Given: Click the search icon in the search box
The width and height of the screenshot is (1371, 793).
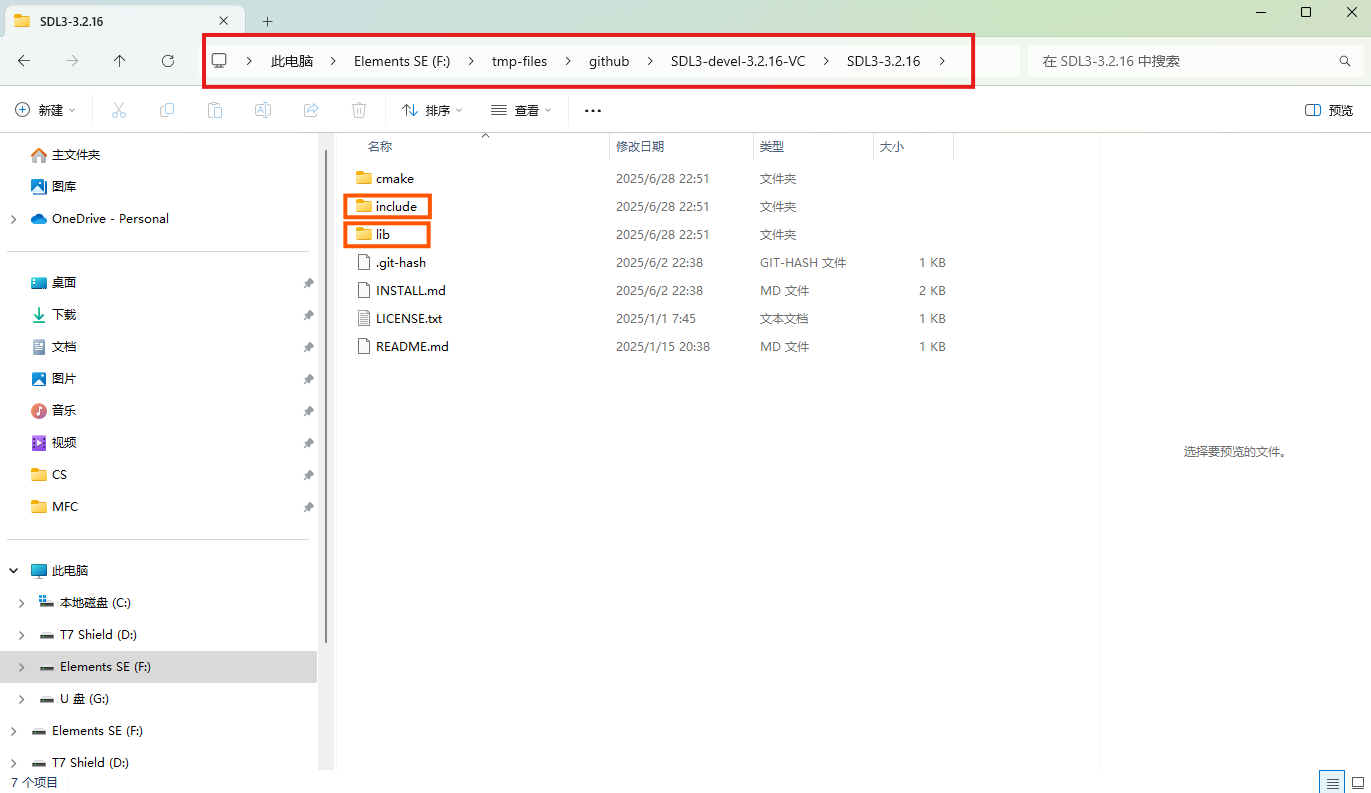Looking at the screenshot, I should pos(1344,60).
